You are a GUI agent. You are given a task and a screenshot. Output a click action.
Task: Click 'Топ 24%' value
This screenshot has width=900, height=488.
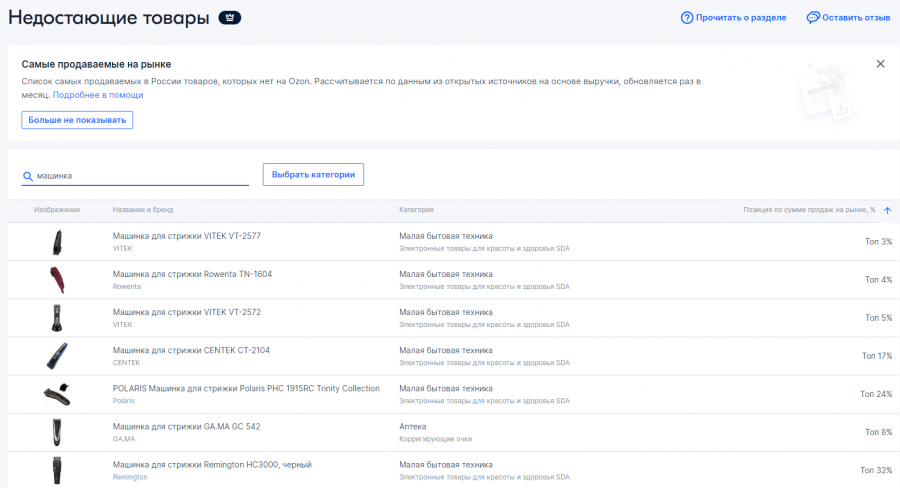[x=876, y=394]
